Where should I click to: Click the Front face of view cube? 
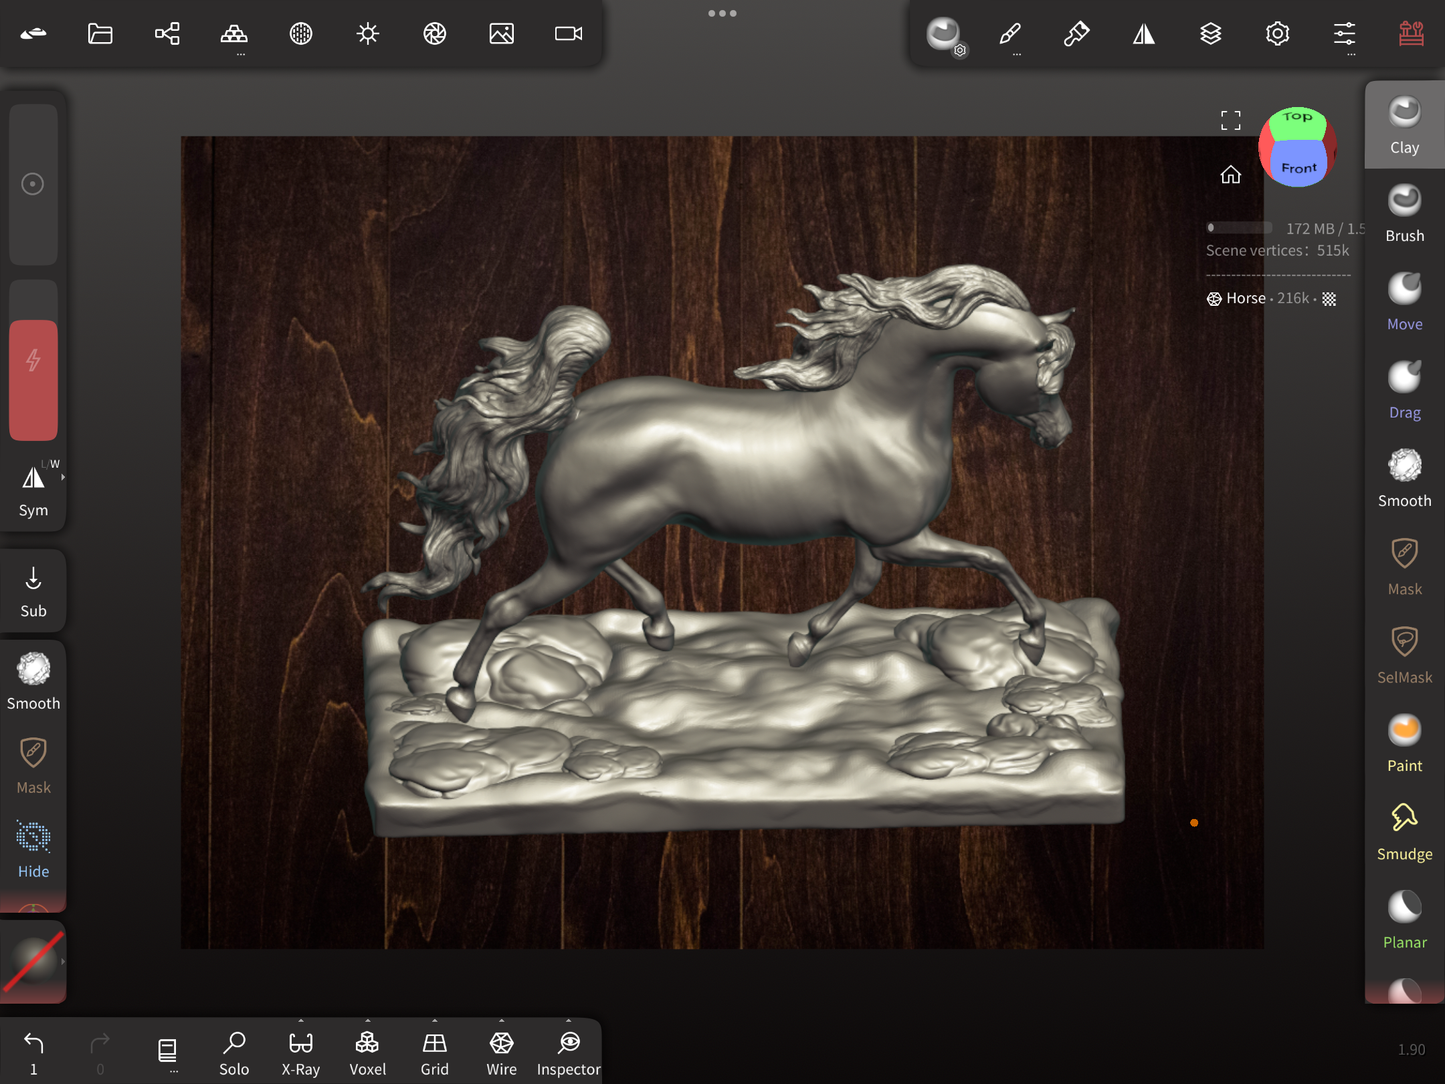click(x=1298, y=167)
